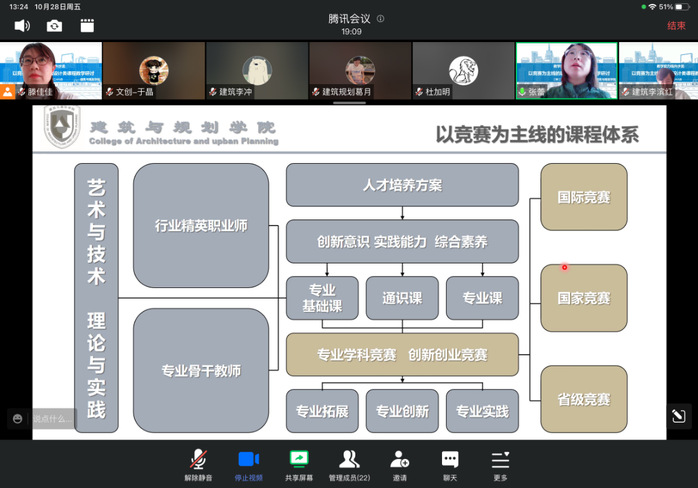The height and width of the screenshot is (488, 698).
Task: Stop video with 停止视频
Action: click(249, 464)
